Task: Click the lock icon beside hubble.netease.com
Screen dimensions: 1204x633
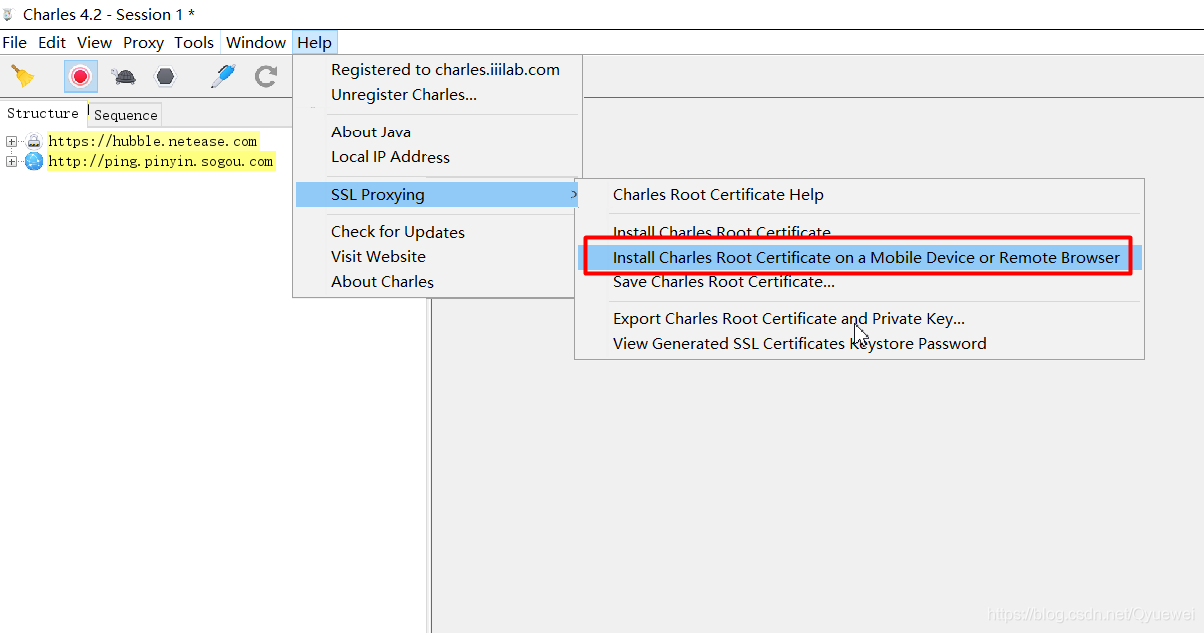Action: pyautogui.click(x=34, y=141)
